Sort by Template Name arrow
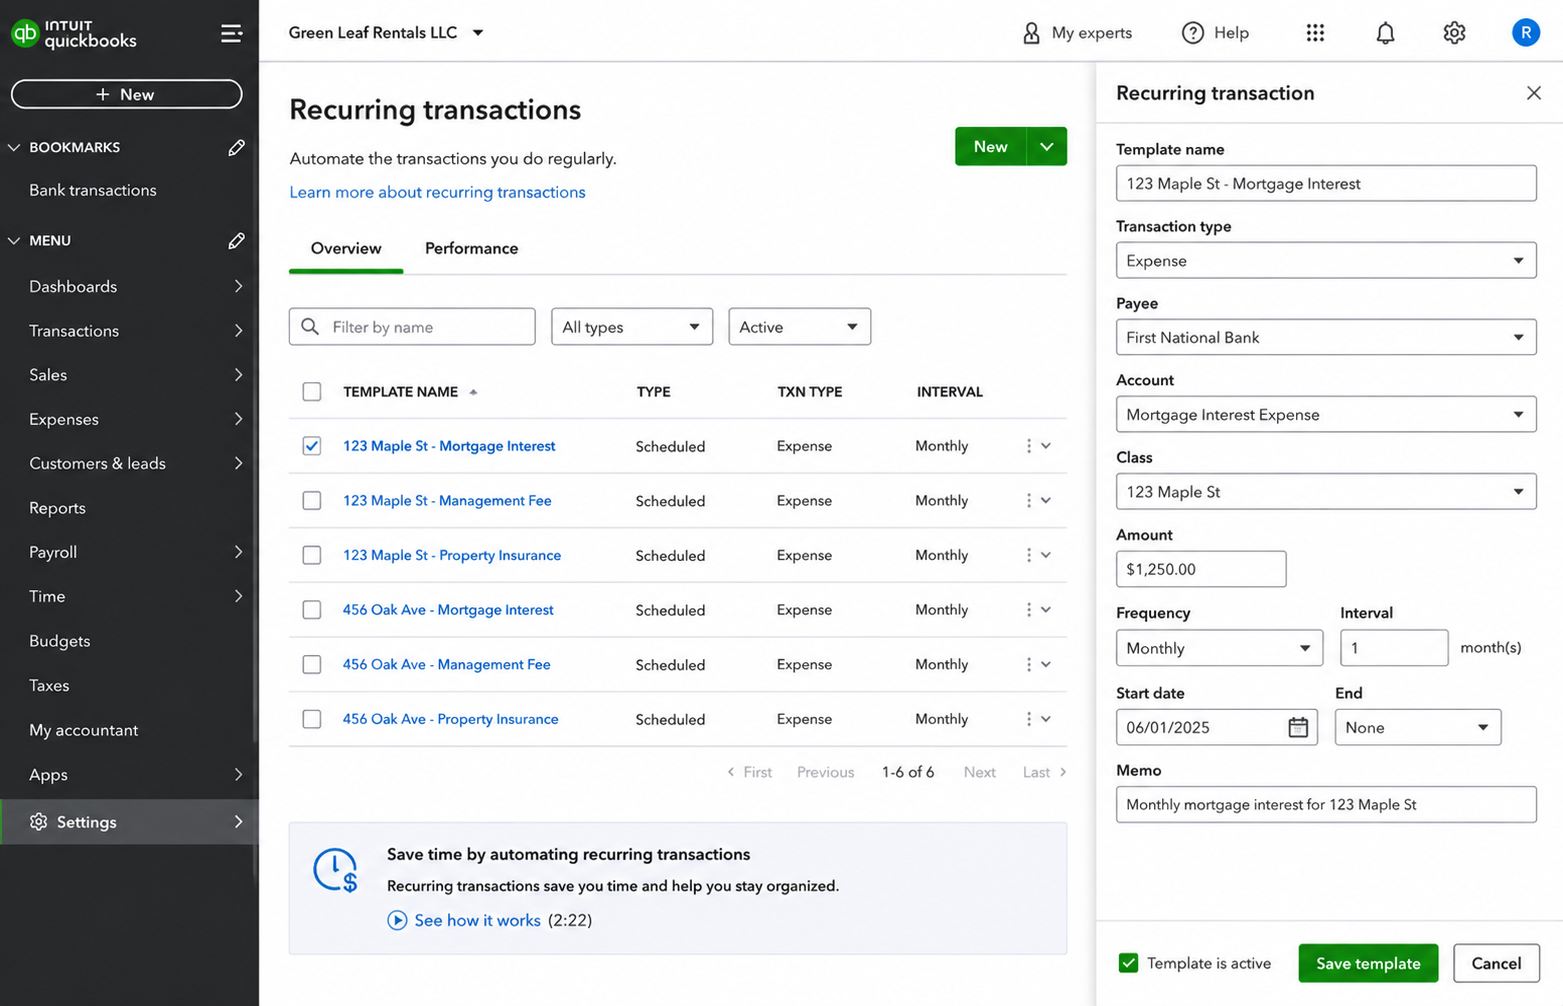 point(473,392)
